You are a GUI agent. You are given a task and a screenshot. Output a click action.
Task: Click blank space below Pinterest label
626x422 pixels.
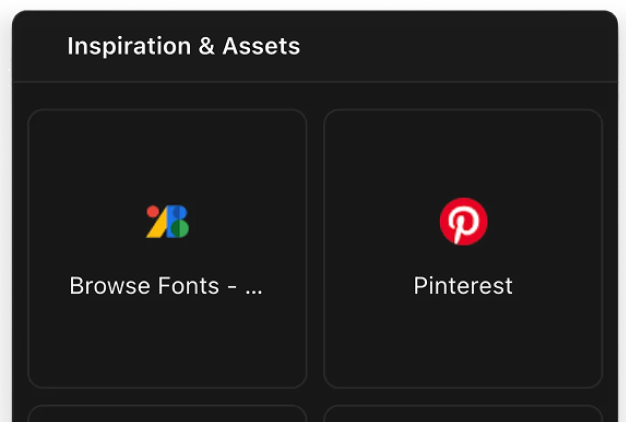(463, 345)
